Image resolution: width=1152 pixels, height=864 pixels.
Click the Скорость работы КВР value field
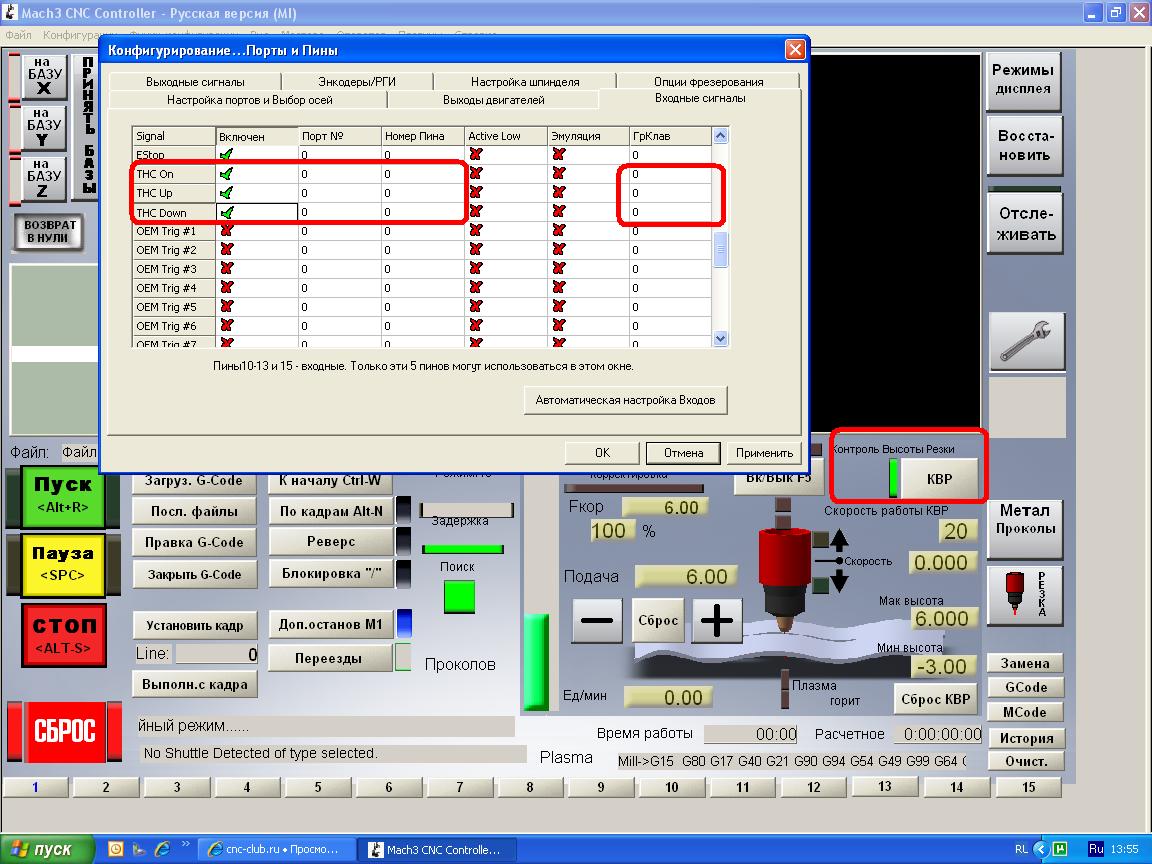[x=957, y=531]
